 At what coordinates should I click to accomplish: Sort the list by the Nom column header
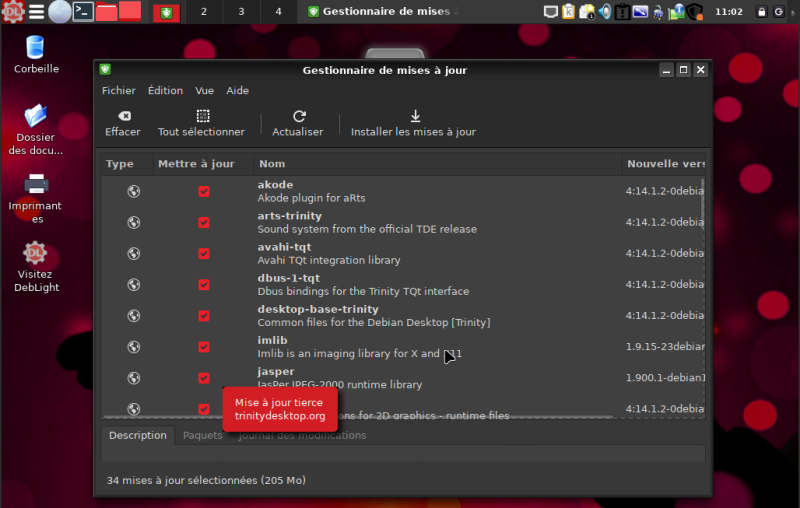(272, 164)
